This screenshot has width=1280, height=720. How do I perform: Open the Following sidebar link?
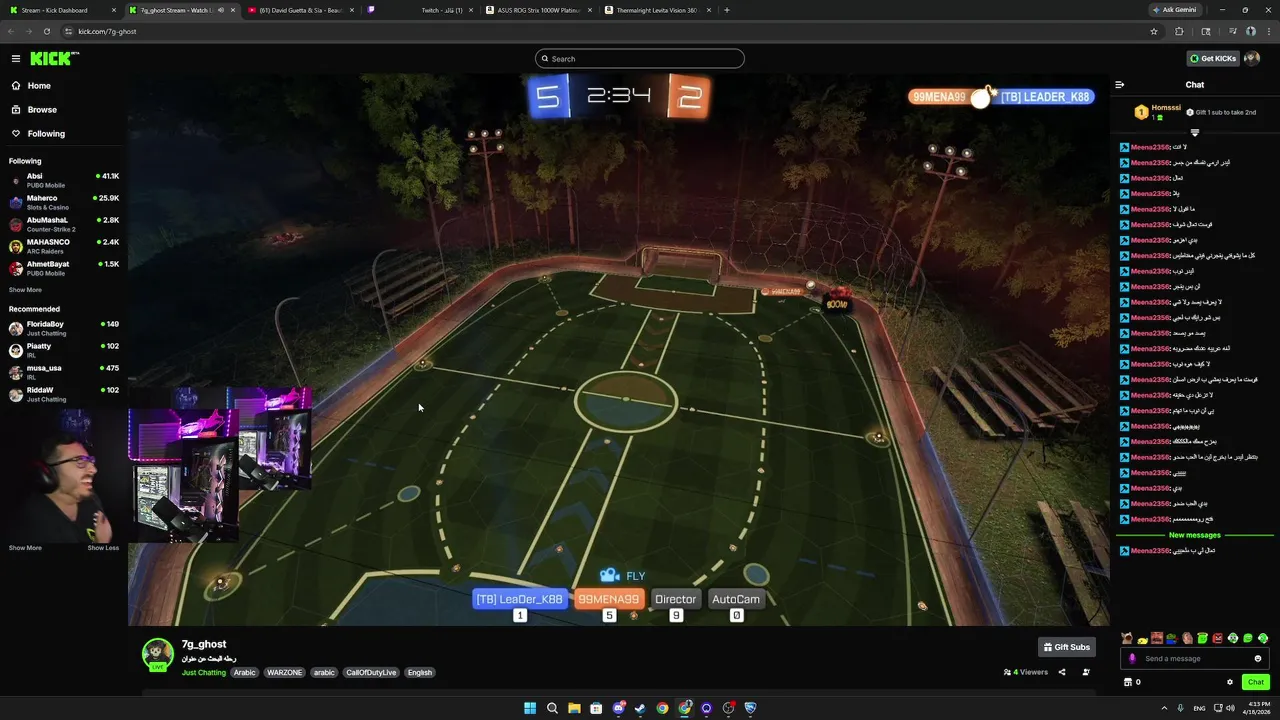pyautogui.click(x=46, y=134)
